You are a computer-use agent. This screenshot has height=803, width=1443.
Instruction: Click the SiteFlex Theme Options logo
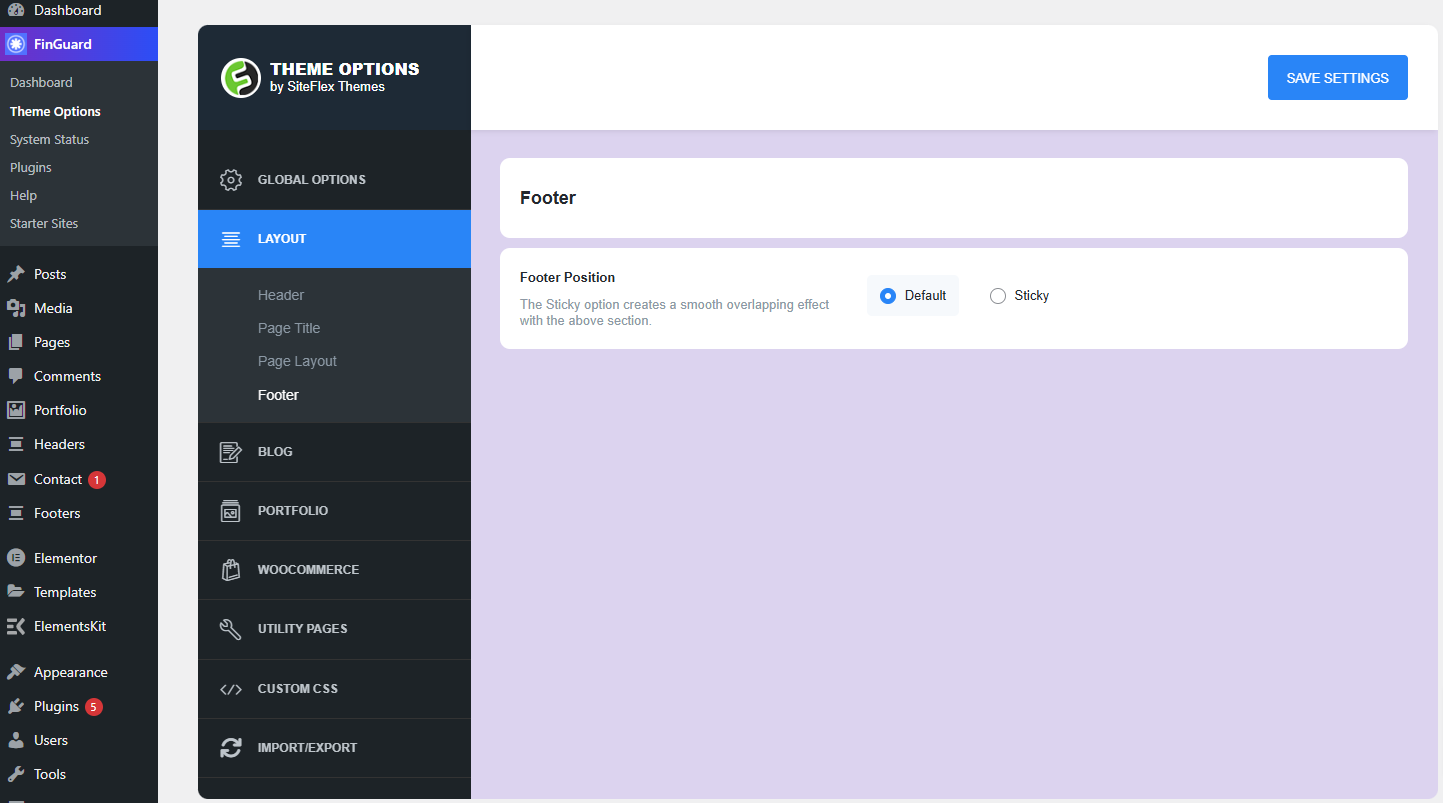pos(241,78)
